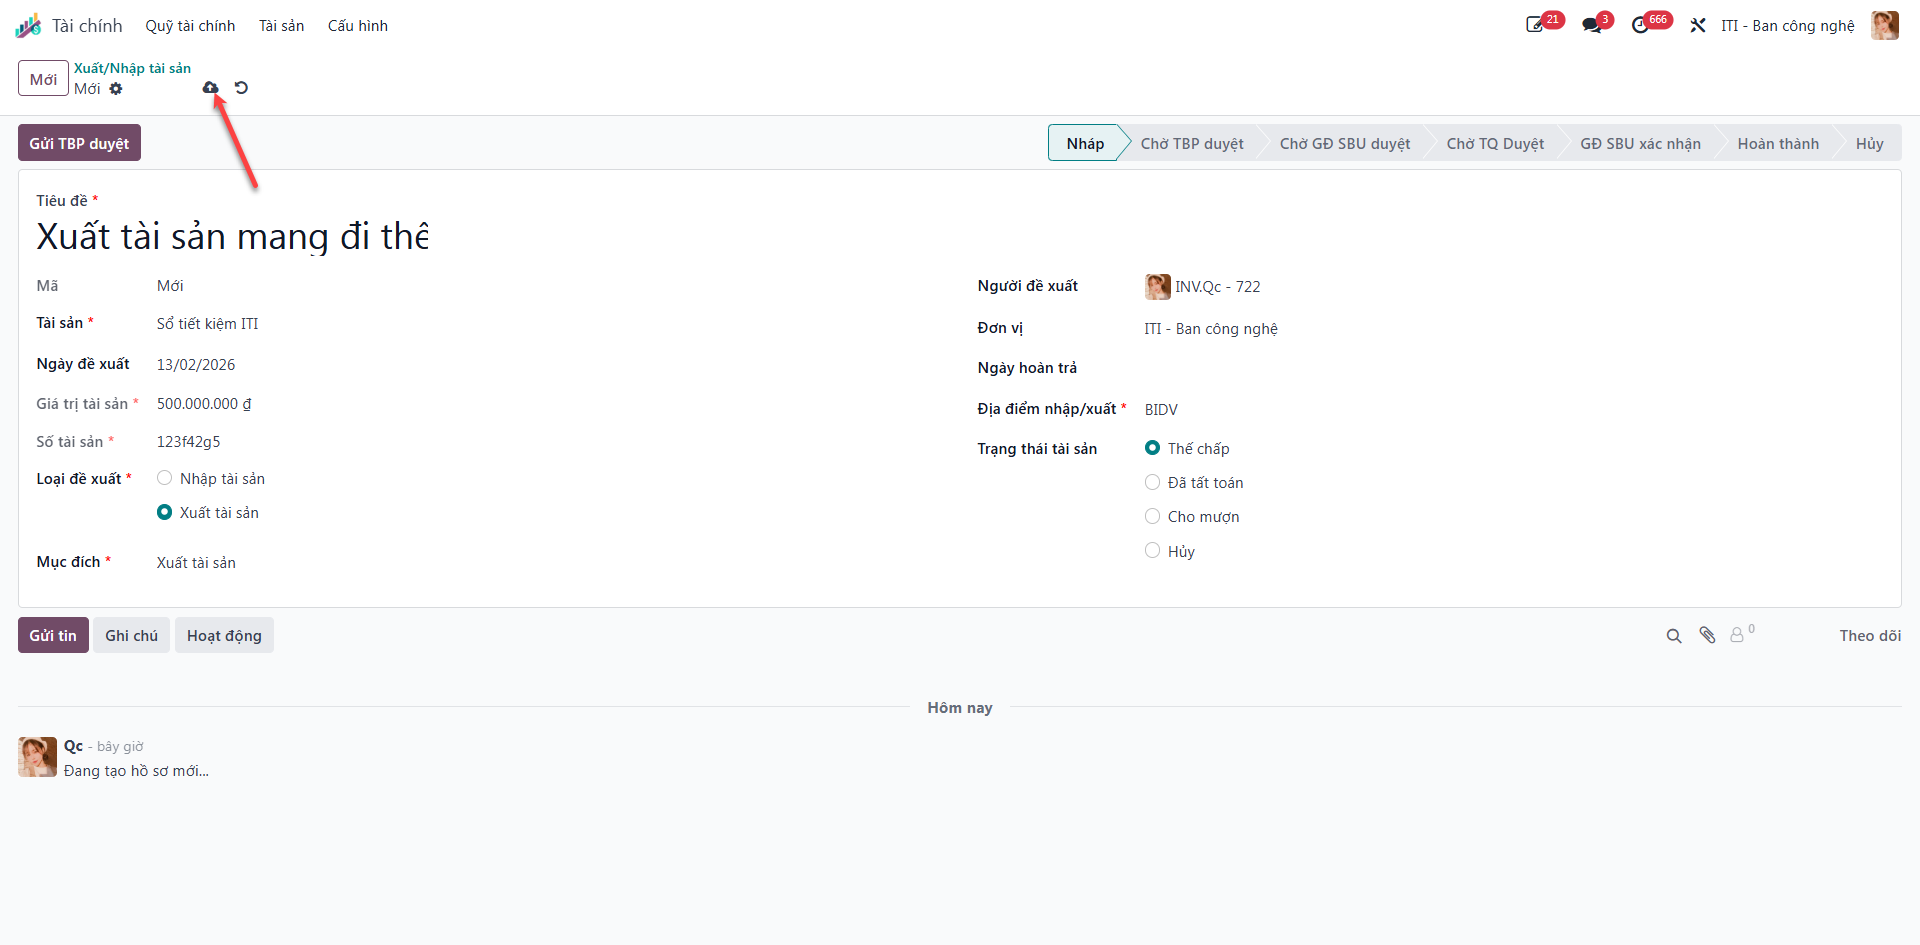Choose Đã tất toán asset status
This screenshot has height=945, width=1920.
(1153, 482)
